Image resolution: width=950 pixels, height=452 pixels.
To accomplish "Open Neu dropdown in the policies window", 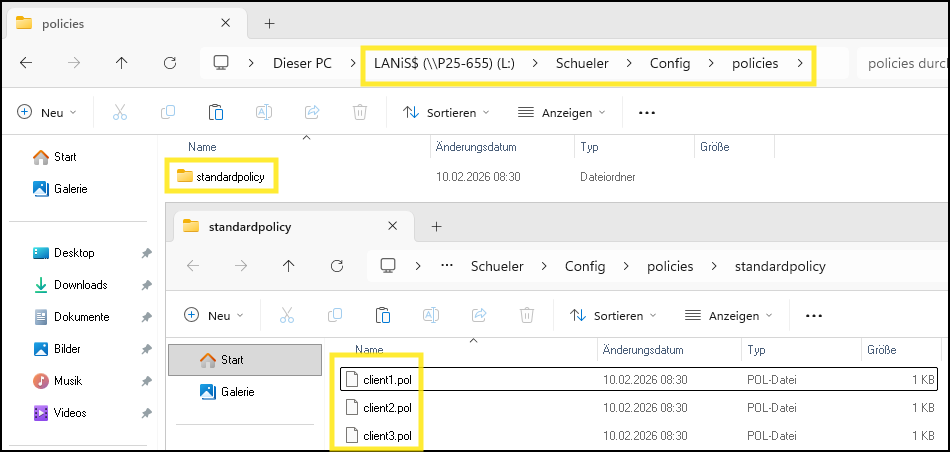I will click(x=46, y=113).
